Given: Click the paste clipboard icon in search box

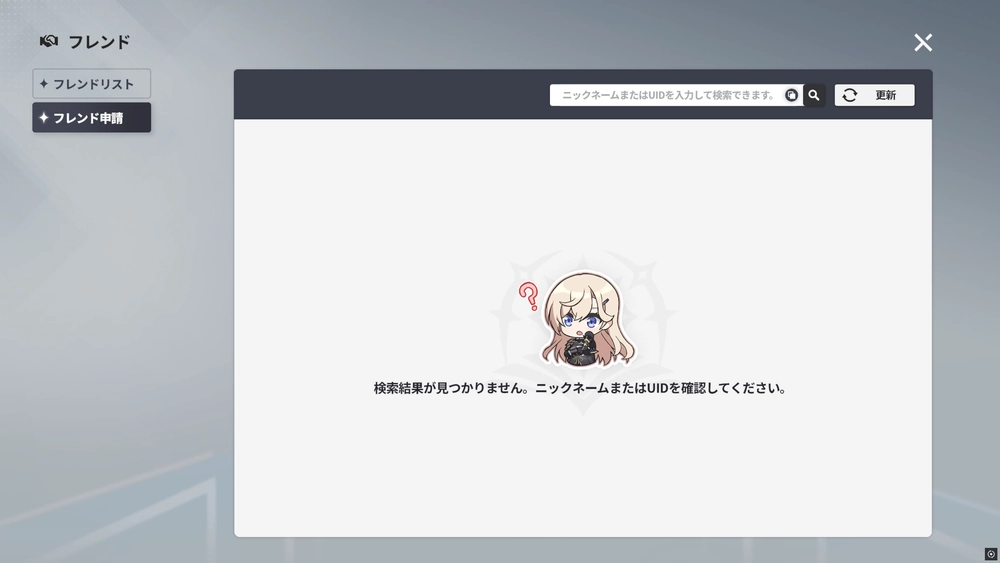Looking at the screenshot, I should pyautogui.click(x=791, y=95).
